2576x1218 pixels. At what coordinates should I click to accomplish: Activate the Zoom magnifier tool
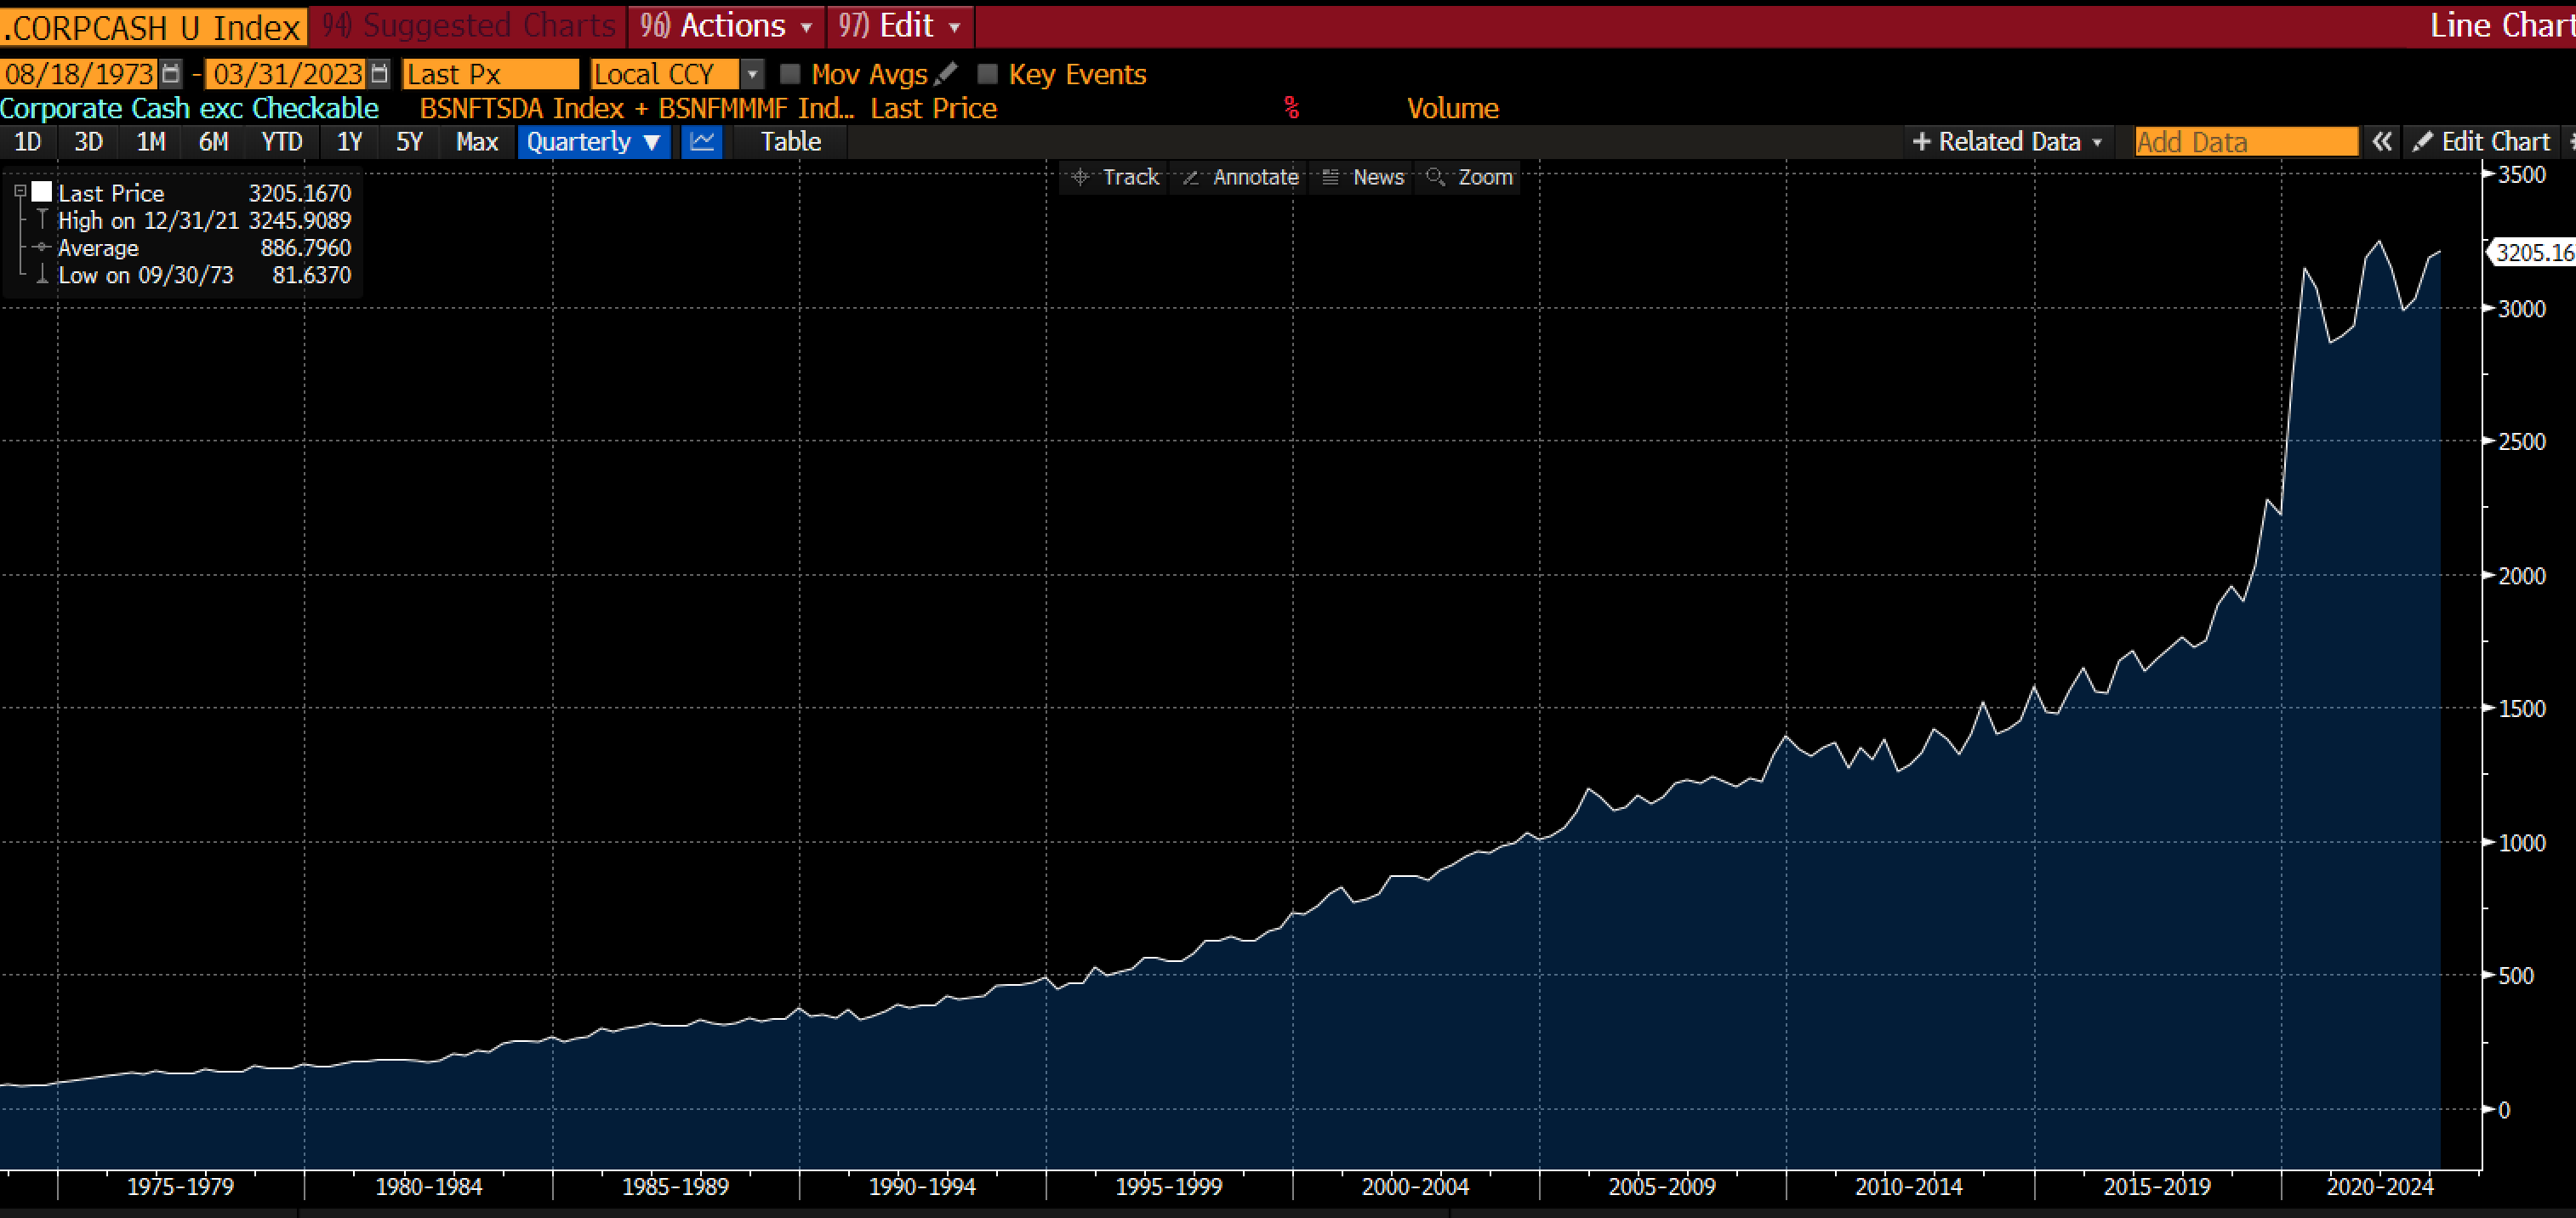coord(1469,177)
